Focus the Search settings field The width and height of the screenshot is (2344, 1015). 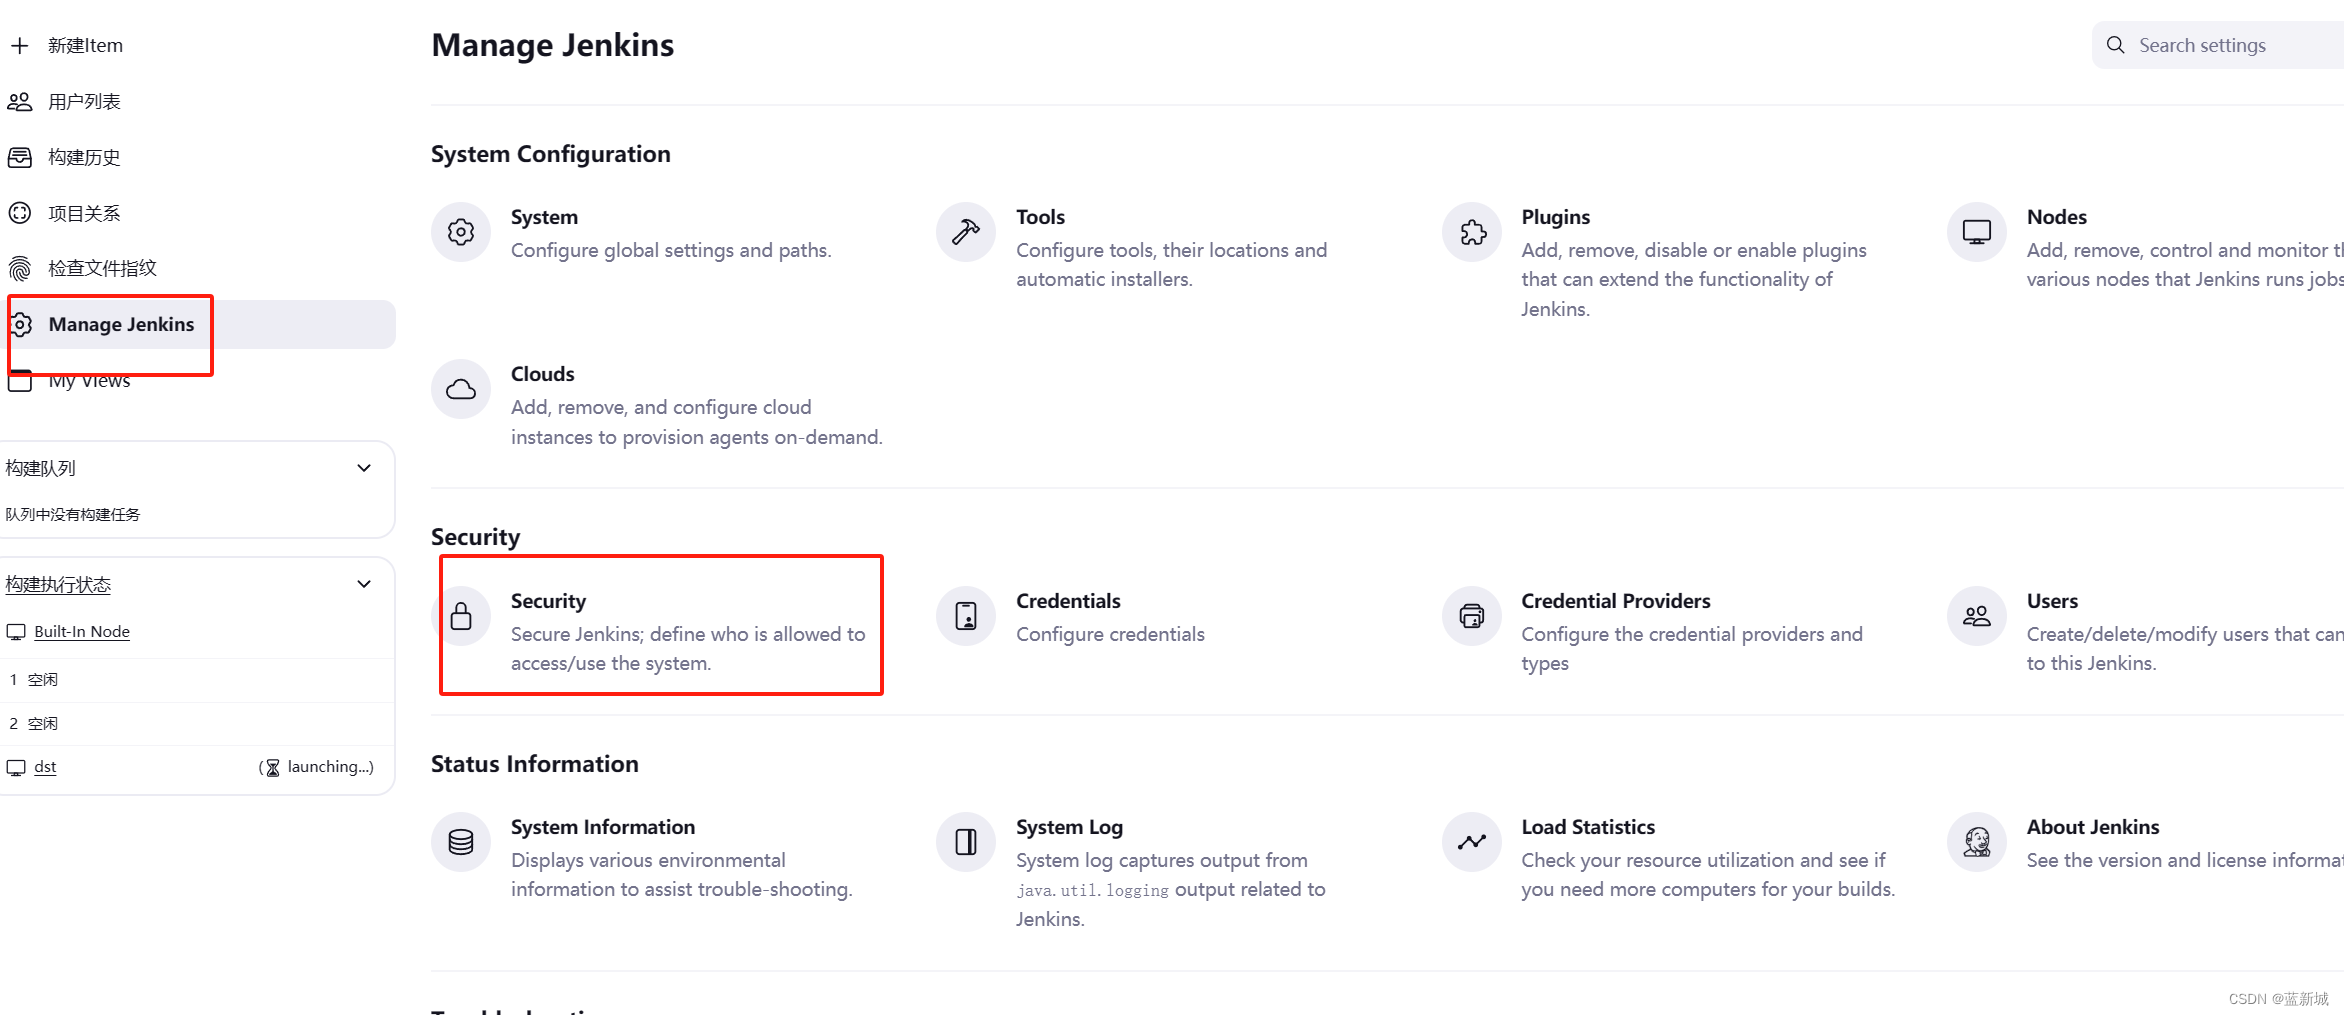pyautogui.click(x=2218, y=45)
